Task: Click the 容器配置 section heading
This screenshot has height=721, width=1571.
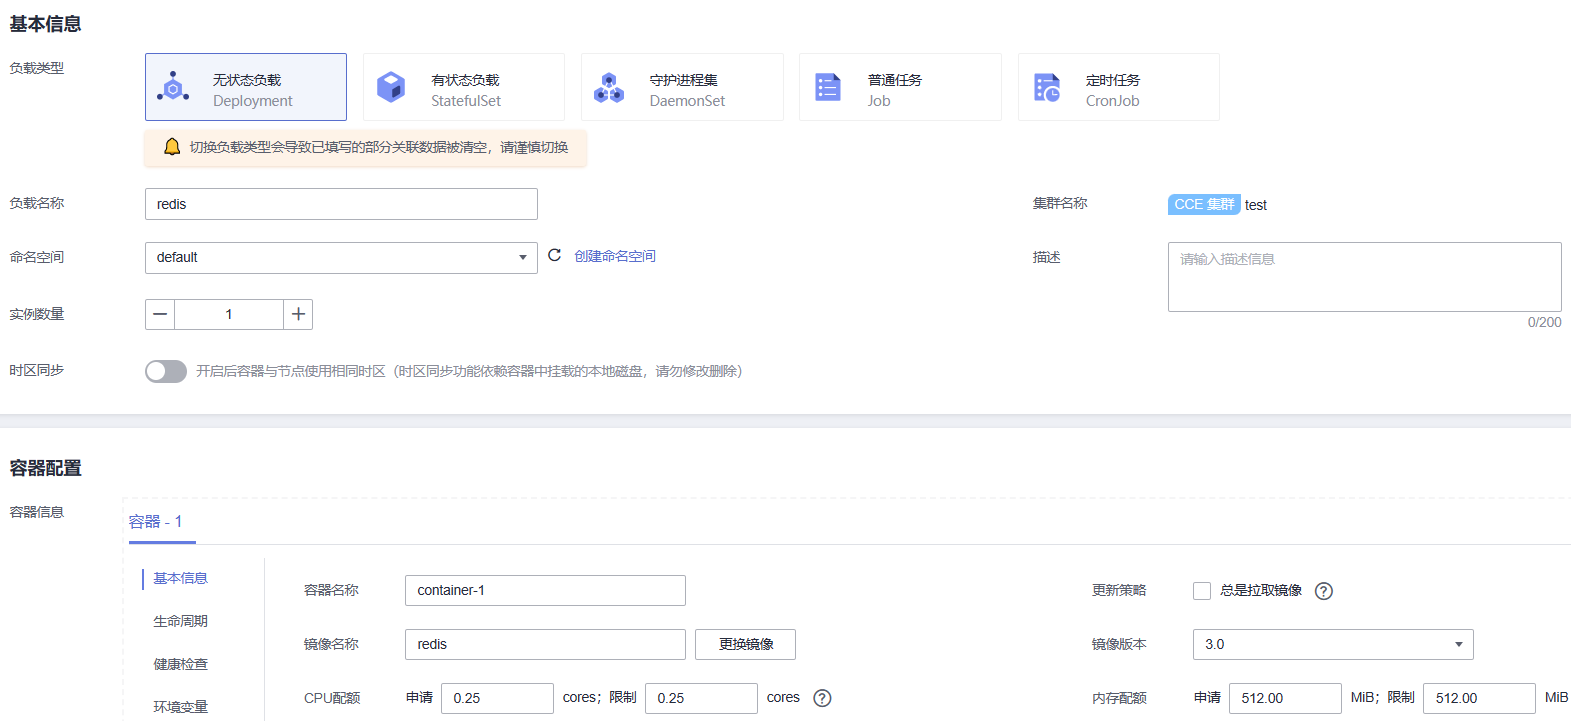Action: (45, 468)
